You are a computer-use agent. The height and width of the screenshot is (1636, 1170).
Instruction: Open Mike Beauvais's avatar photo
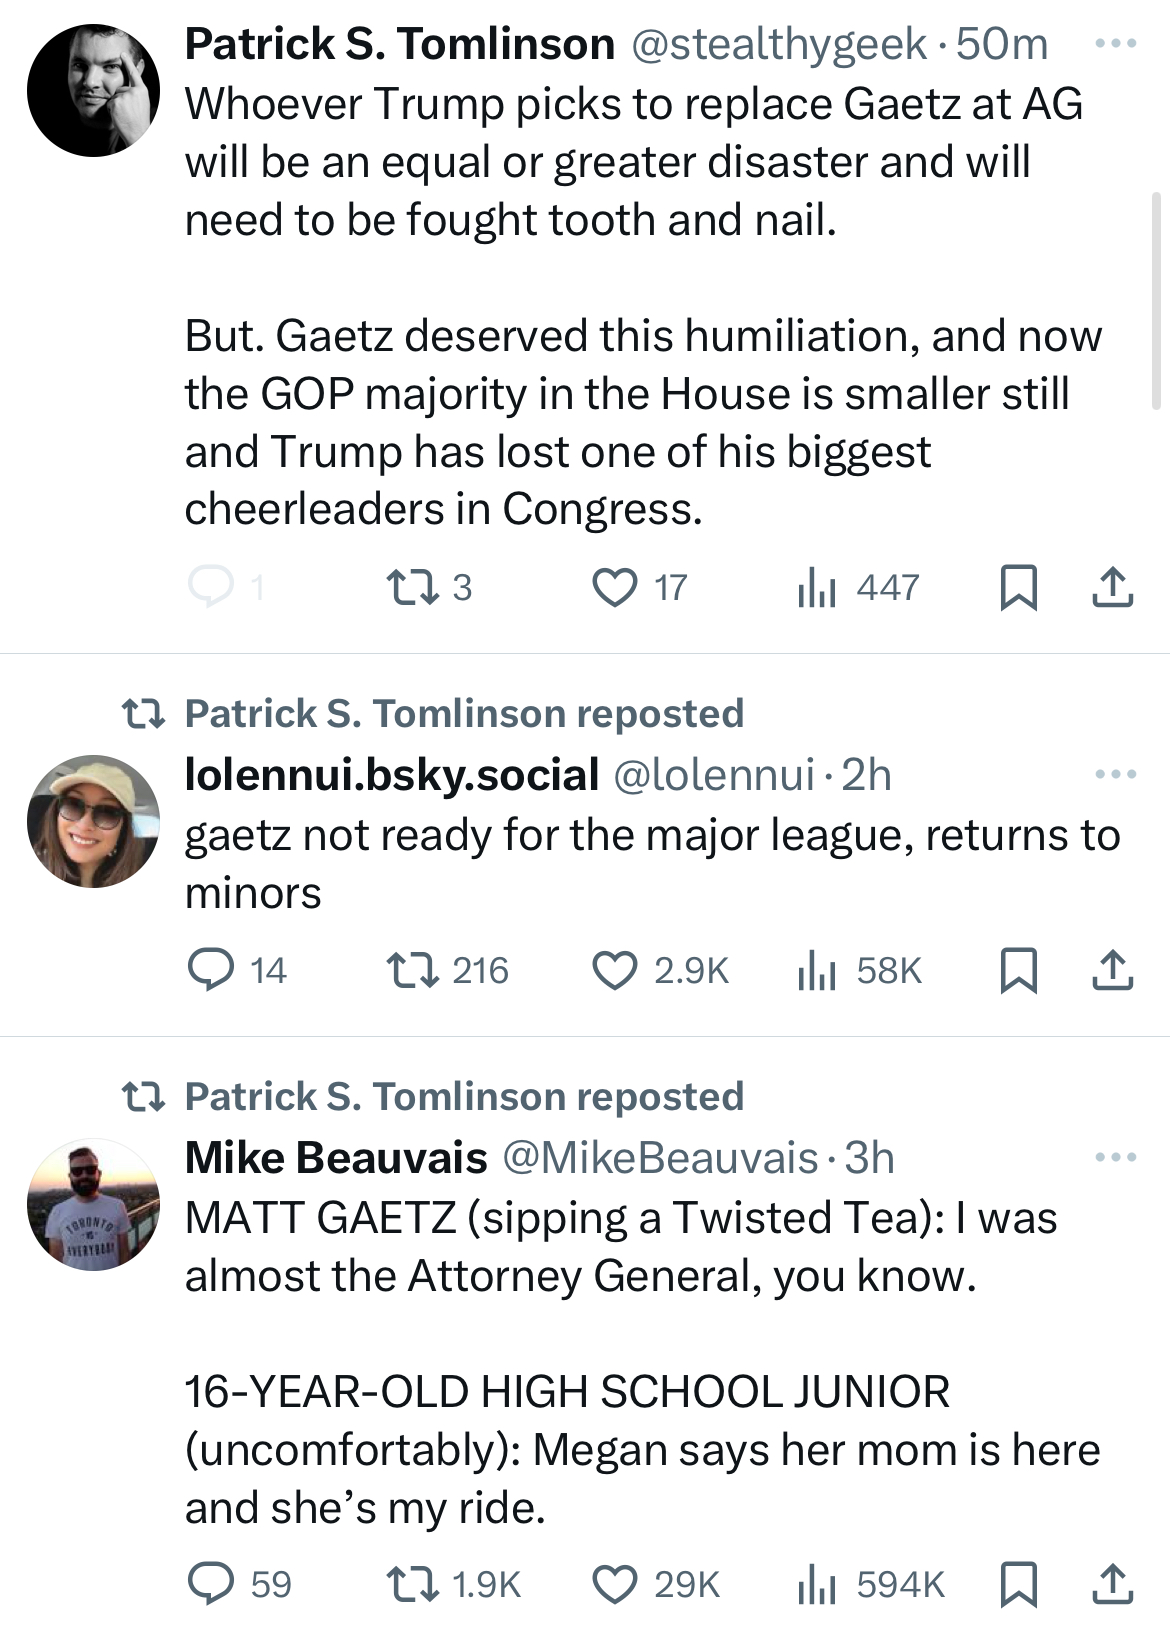(93, 1204)
